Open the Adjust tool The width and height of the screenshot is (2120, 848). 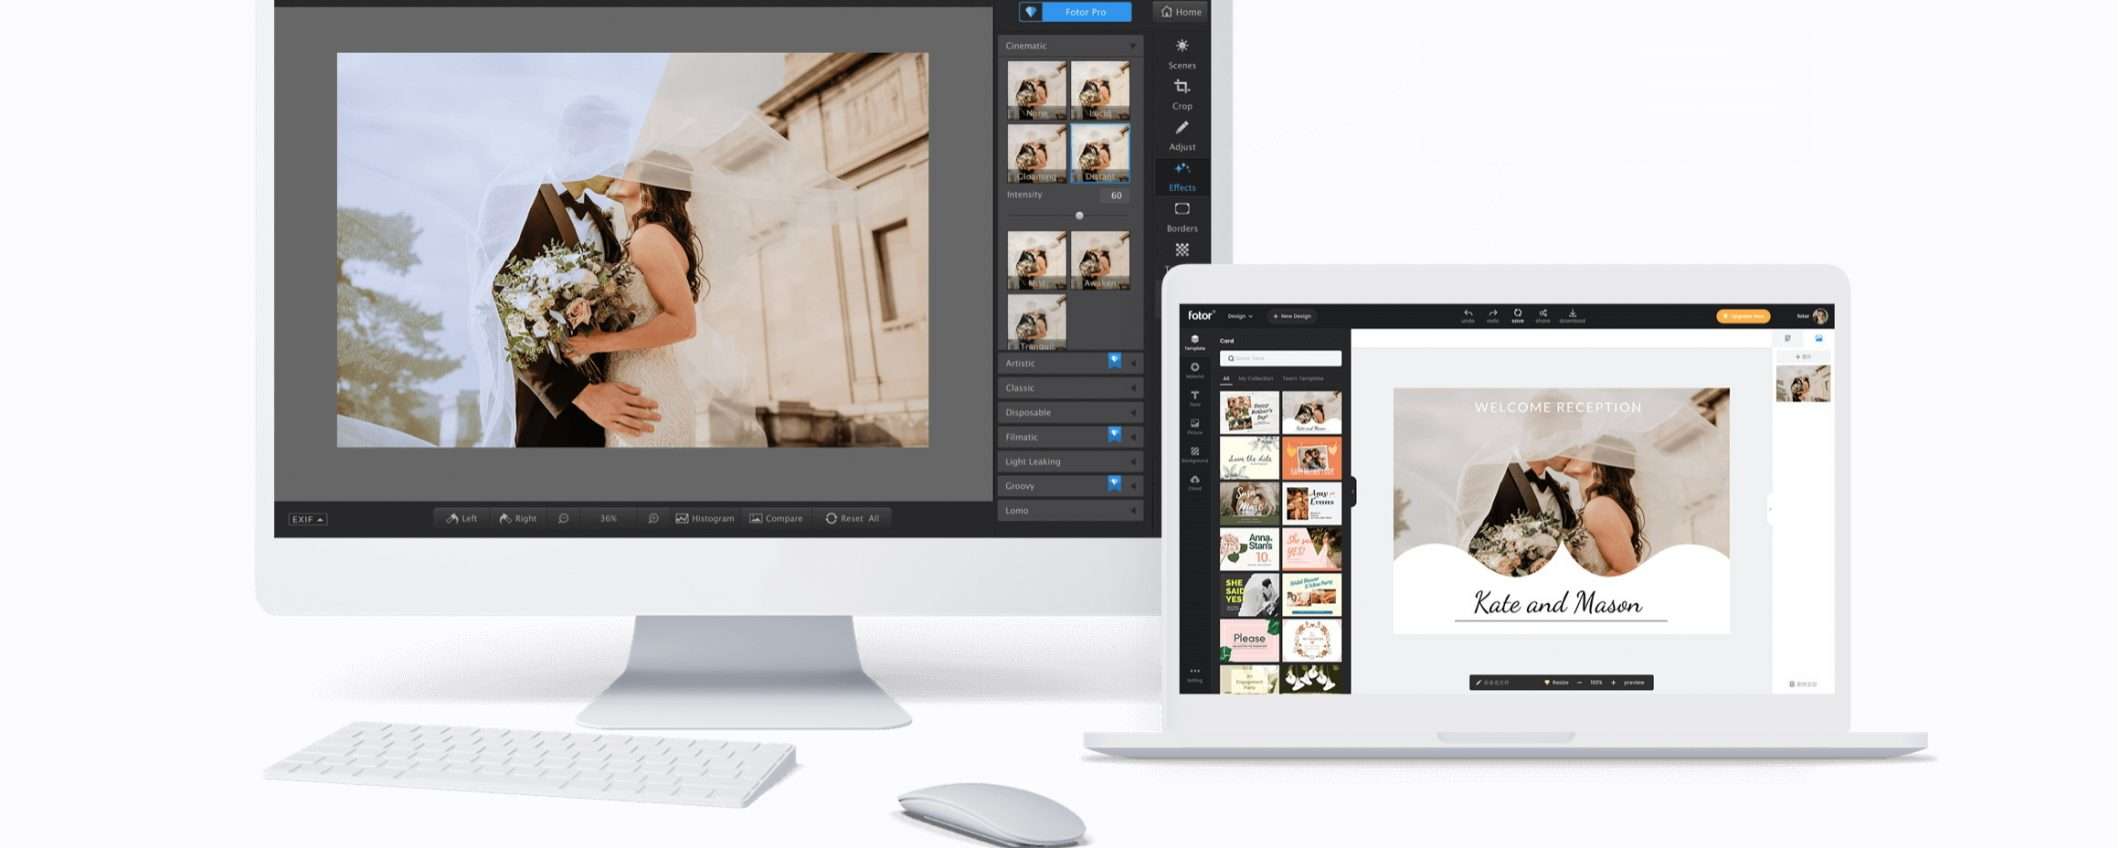1182,135
